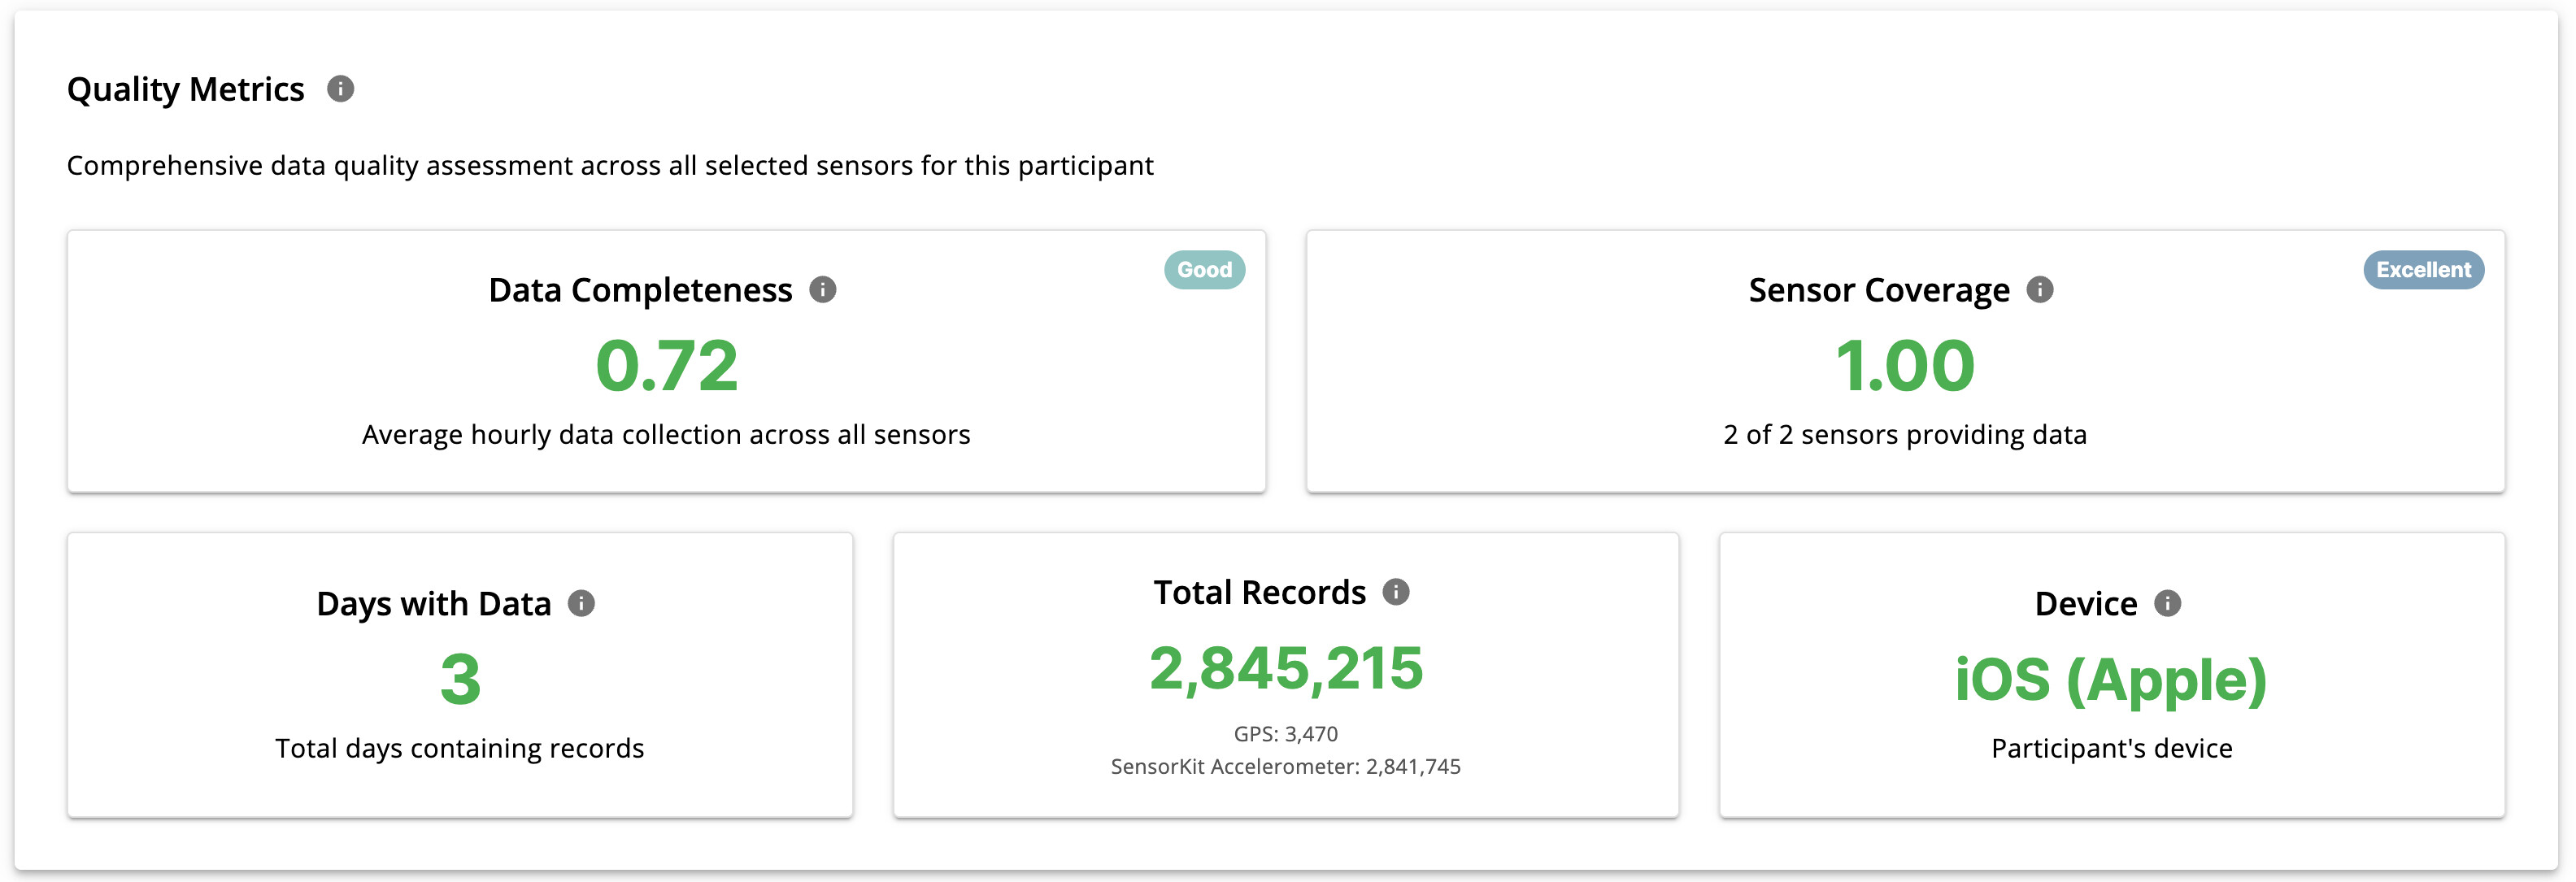
Task: Click the SensorKit Accelerometer record count line
Action: click(x=1285, y=767)
